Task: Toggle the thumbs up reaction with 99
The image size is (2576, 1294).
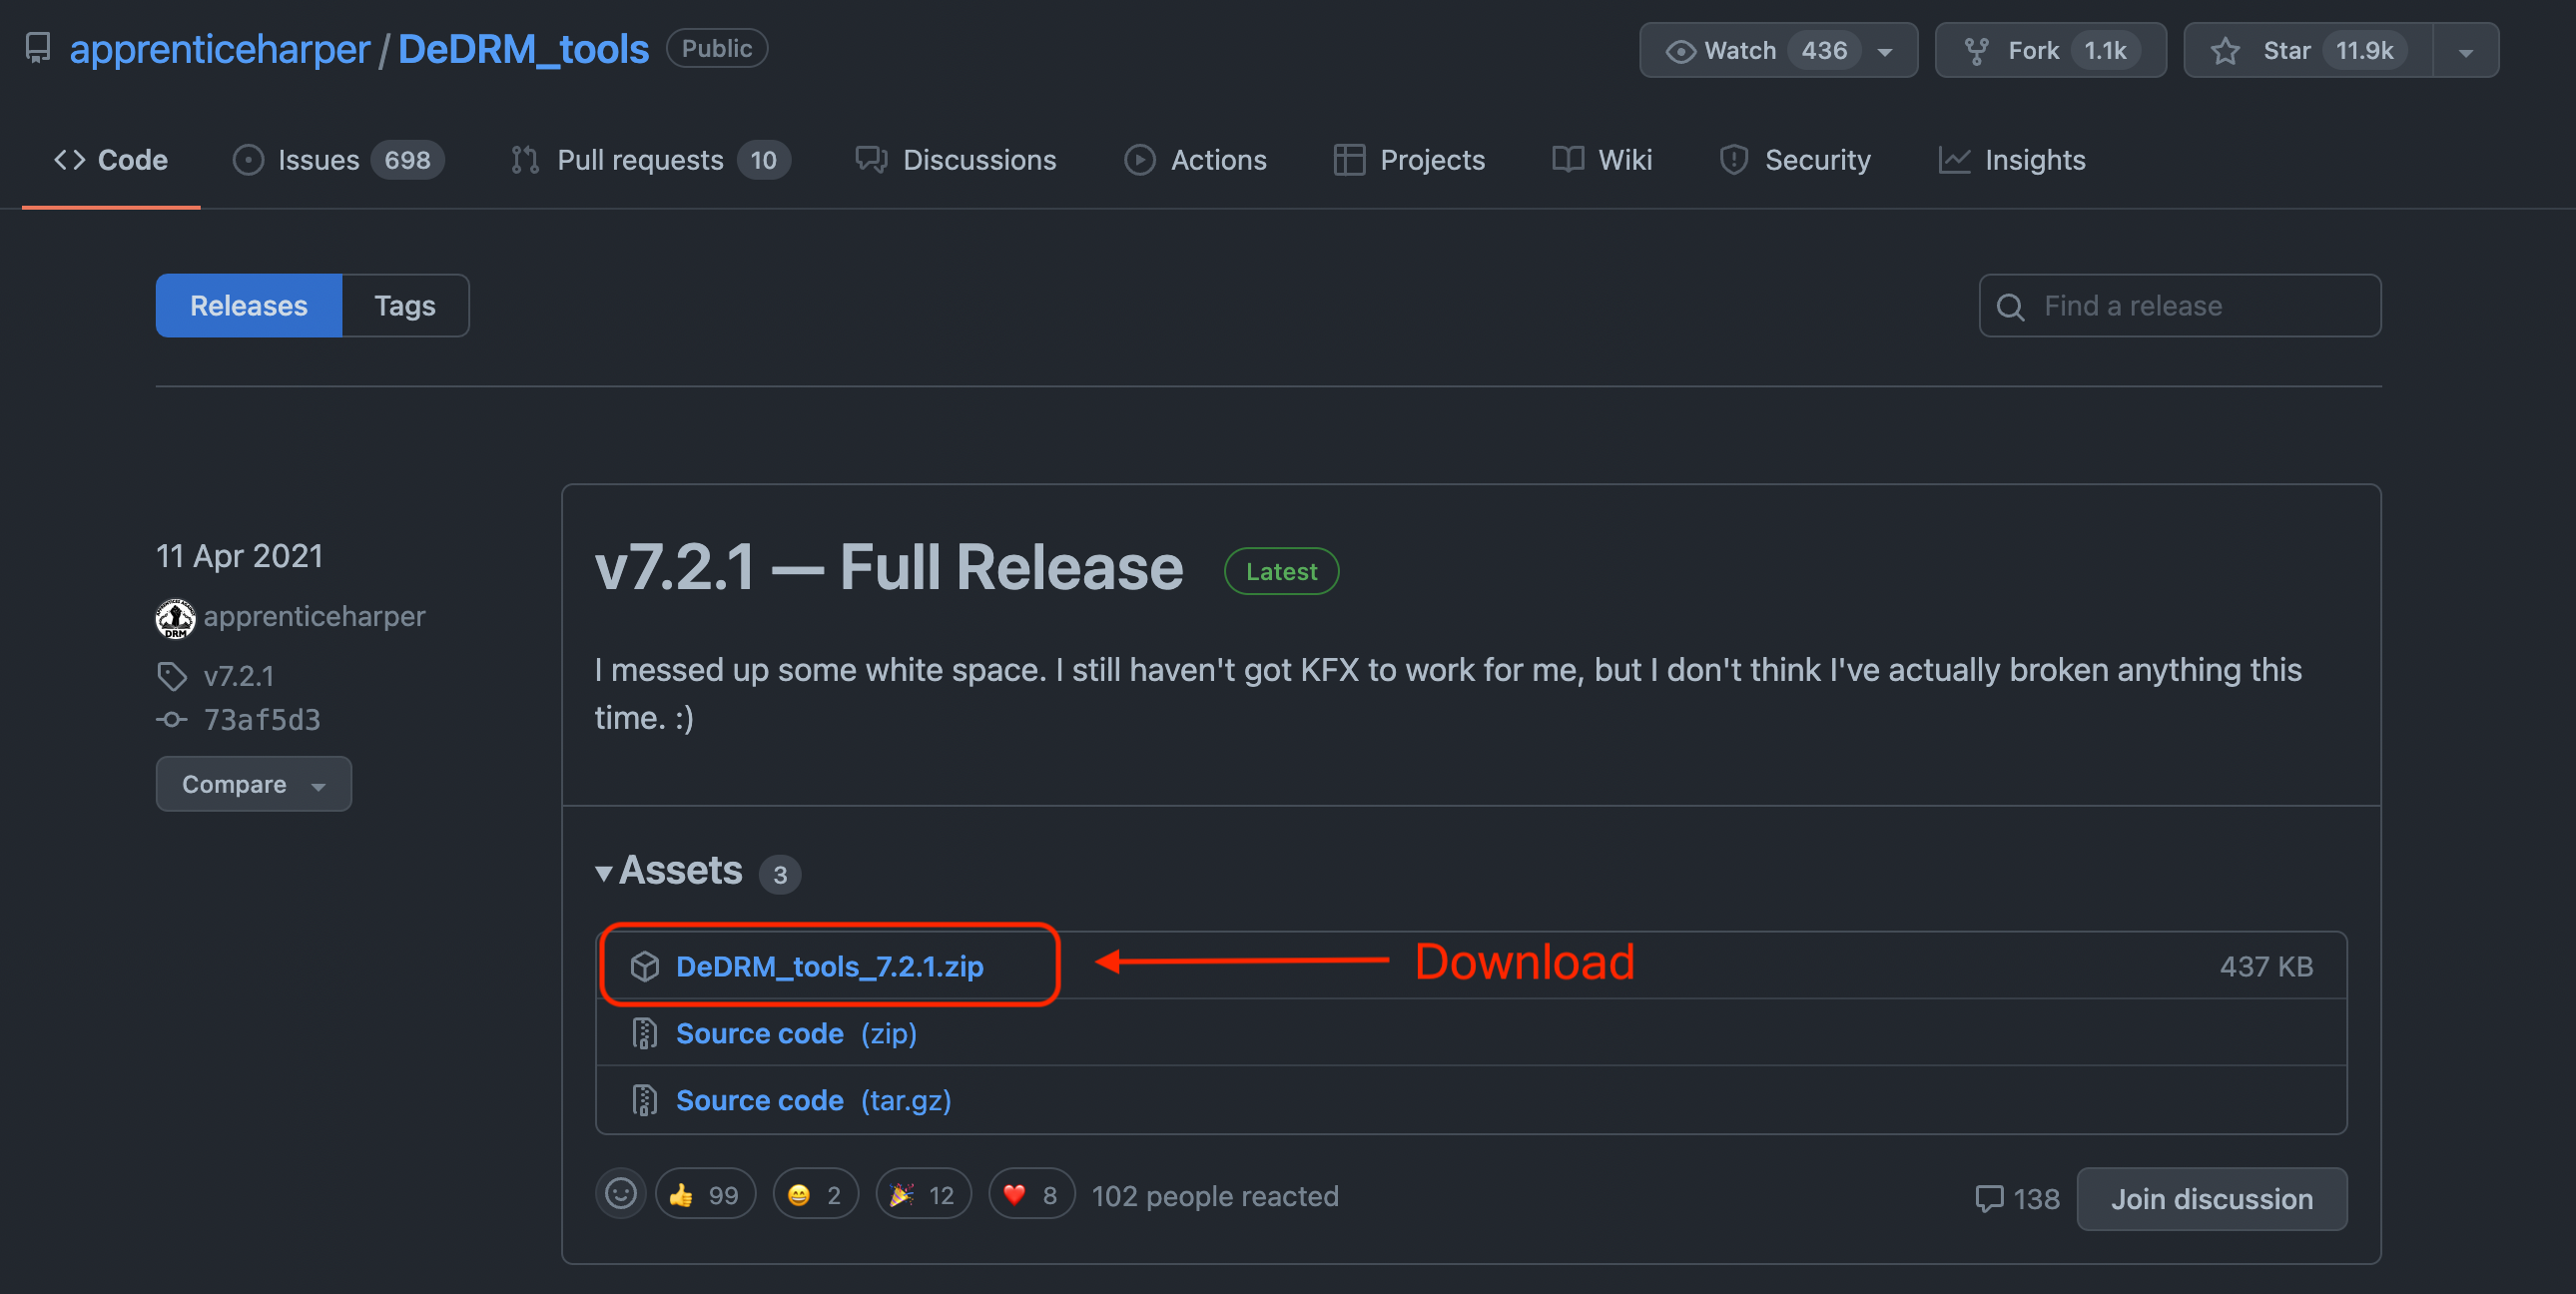Action: click(705, 1194)
